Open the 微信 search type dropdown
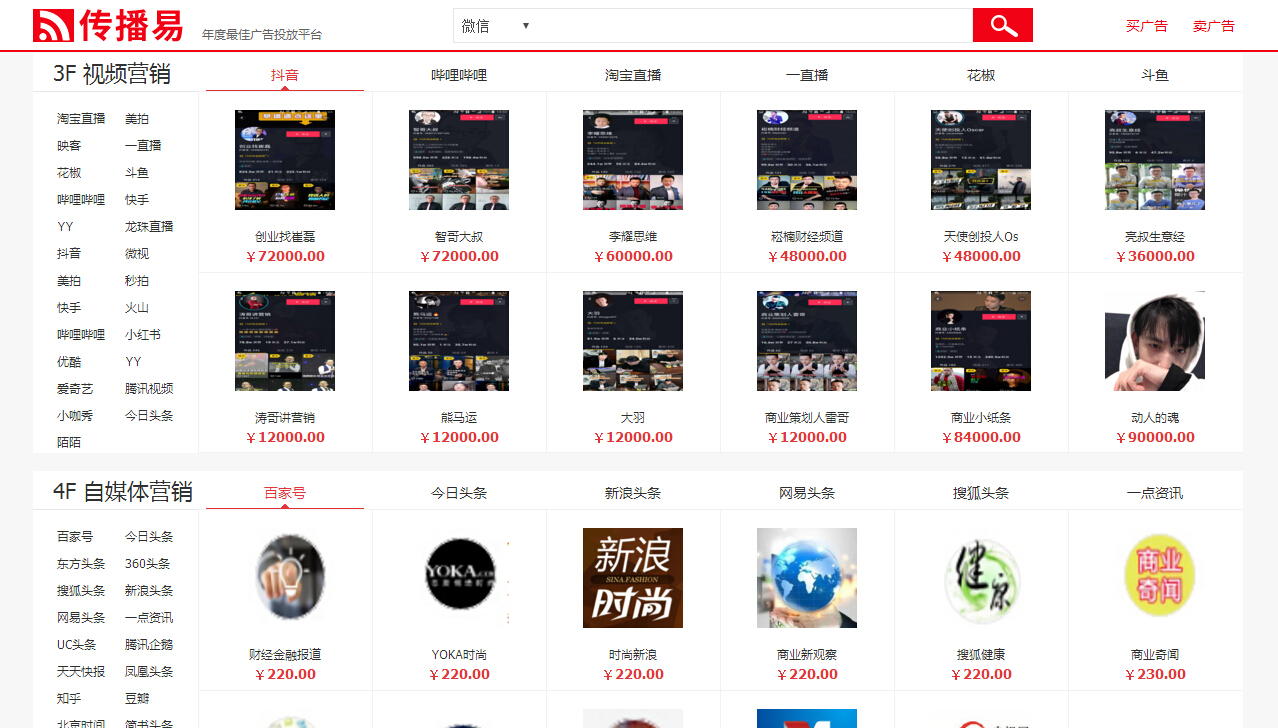Image resolution: width=1278 pixels, height=728 pixels. click(x=495, y=26)
